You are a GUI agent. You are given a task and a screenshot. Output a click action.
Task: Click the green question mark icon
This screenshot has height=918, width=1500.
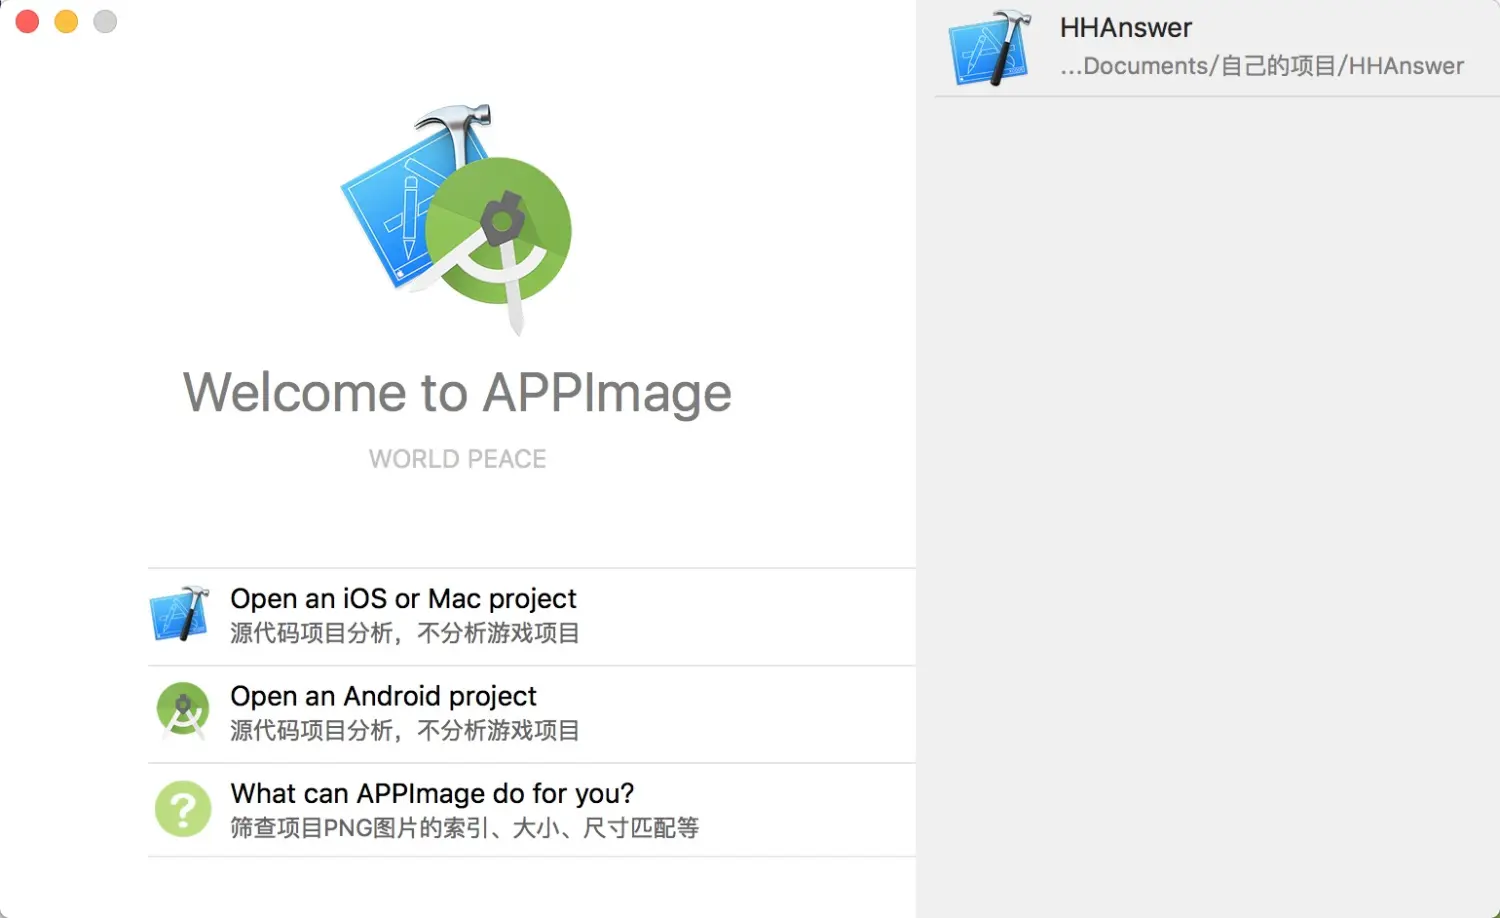click(x=183, y=809)
